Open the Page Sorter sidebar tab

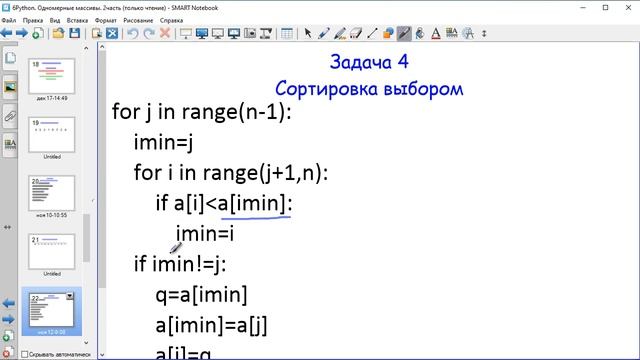coord(10,58)
